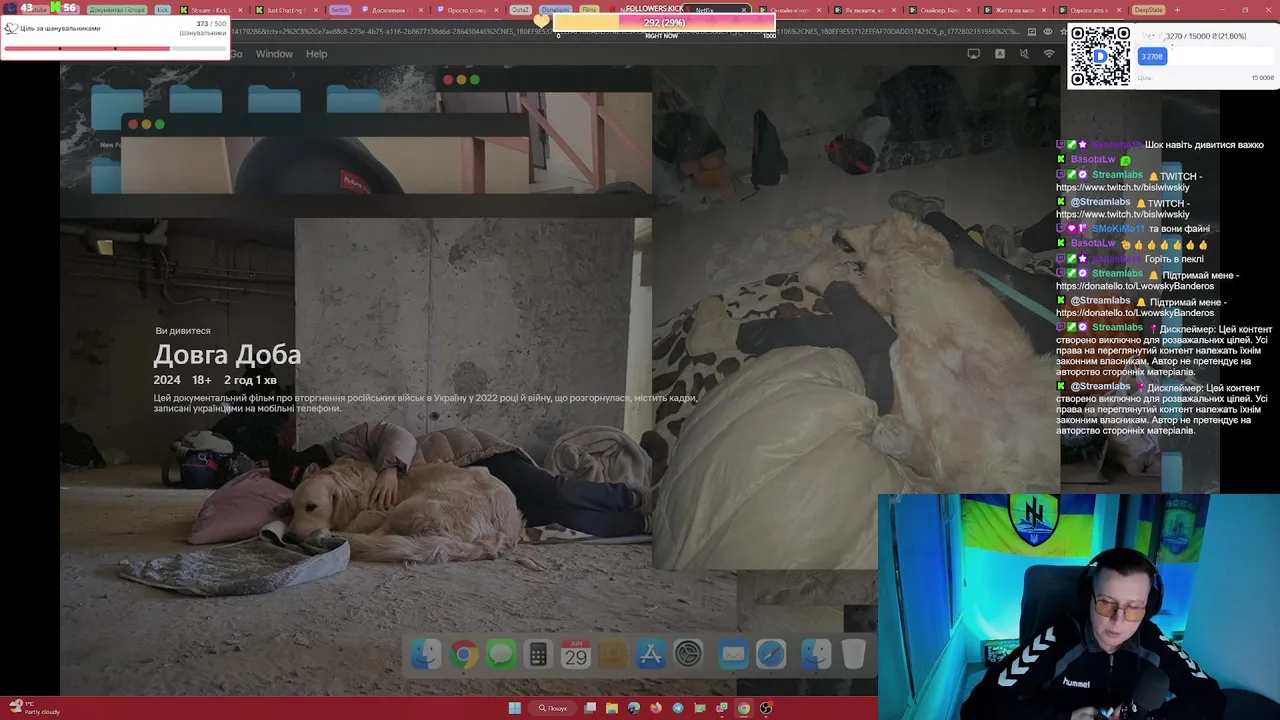The height and width of the screenshot is (720, 1280).
Task: Open the Wi-Fi menu bar icon
Action: tap(1049, 54)
